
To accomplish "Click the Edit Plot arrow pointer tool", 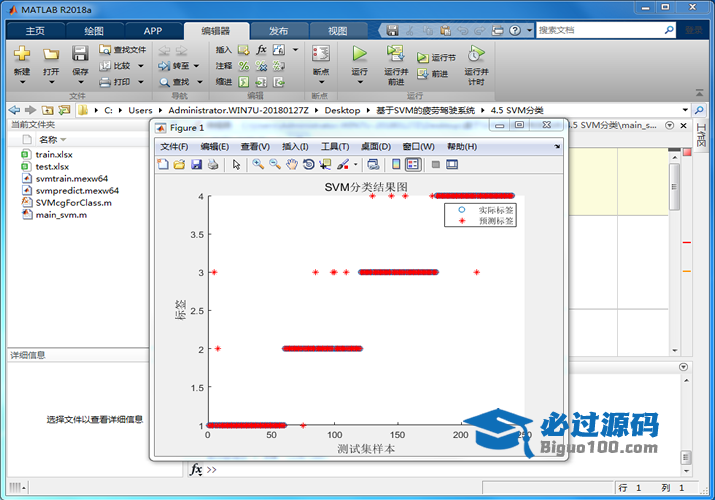I will point(236,164).
